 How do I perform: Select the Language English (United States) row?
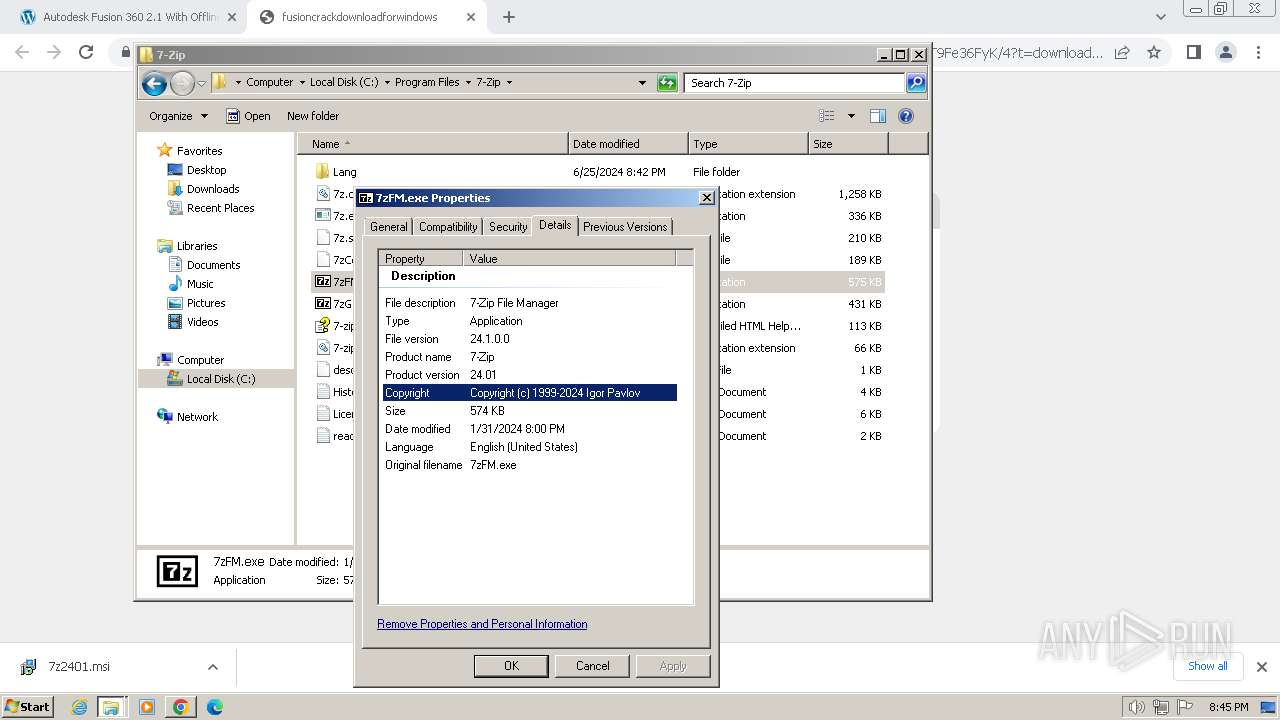point(530,447)
